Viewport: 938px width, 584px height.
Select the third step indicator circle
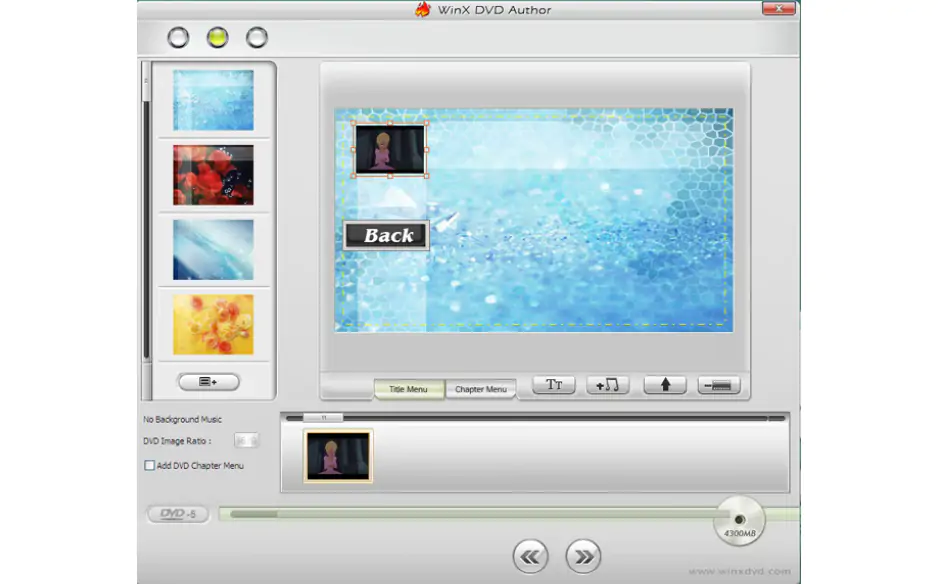click(257, 38)
